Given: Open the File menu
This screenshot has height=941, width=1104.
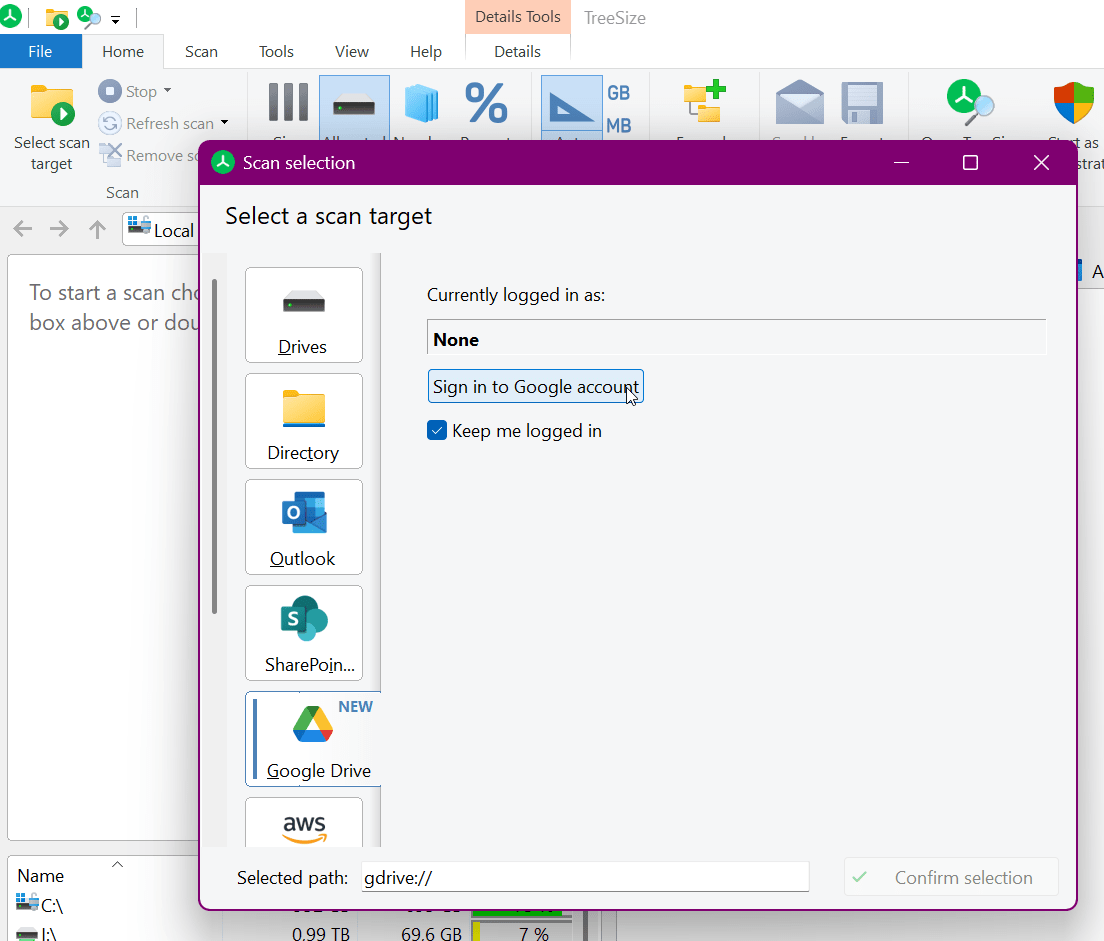Looking at the screenshot, I should tap(40, 51).
